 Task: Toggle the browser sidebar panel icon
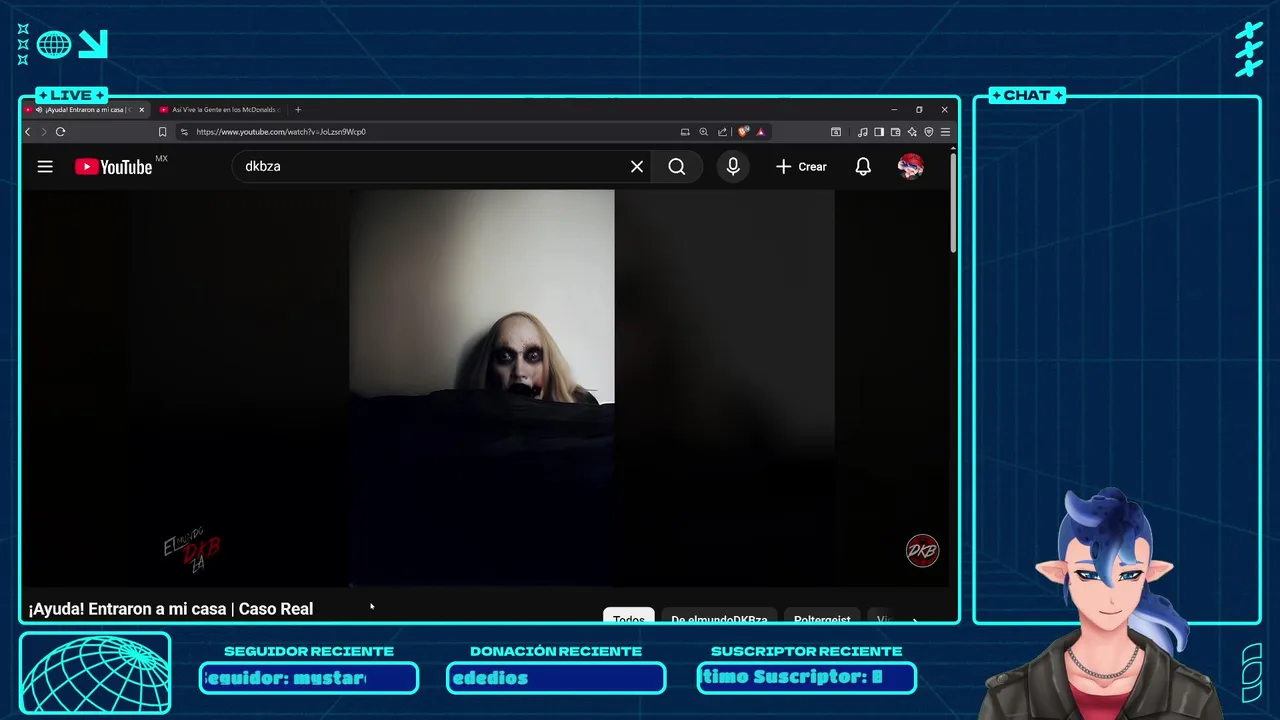click(x=879, y=132)
